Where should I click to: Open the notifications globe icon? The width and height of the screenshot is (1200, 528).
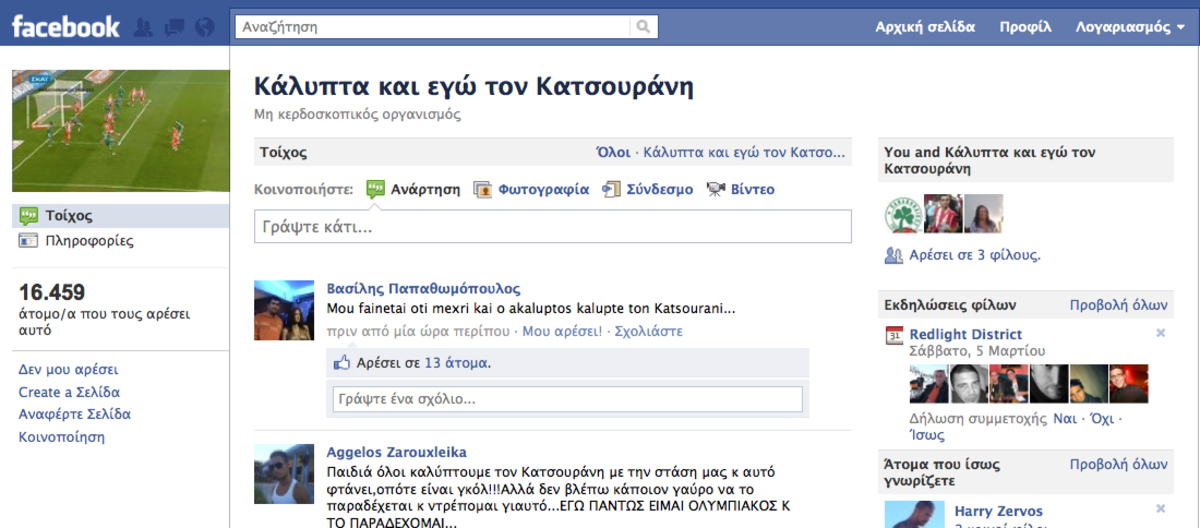206,27
